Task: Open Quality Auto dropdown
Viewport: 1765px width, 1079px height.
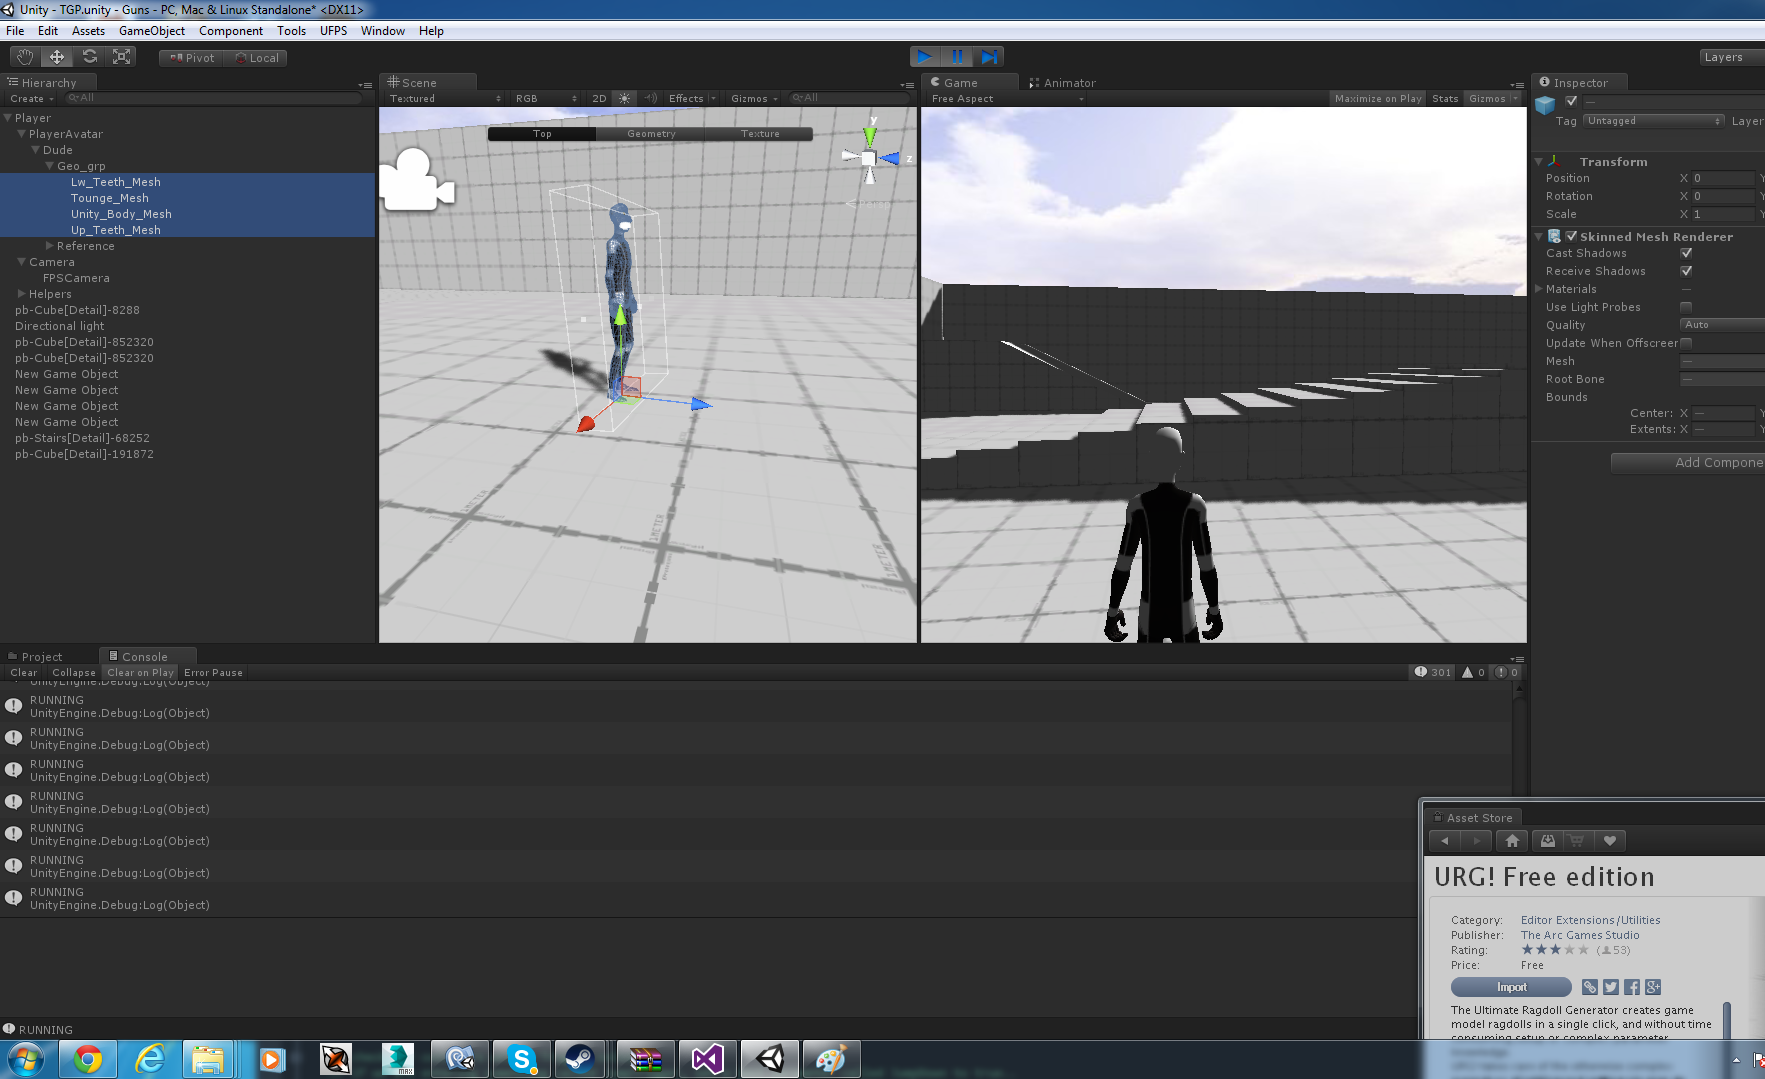Action: point(1722,325)
